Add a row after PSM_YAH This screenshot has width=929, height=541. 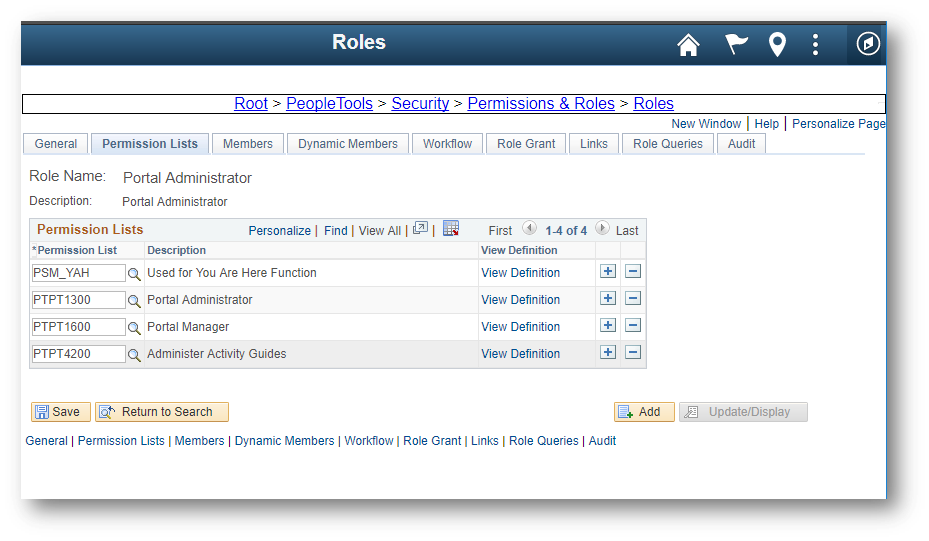point(608,271)
